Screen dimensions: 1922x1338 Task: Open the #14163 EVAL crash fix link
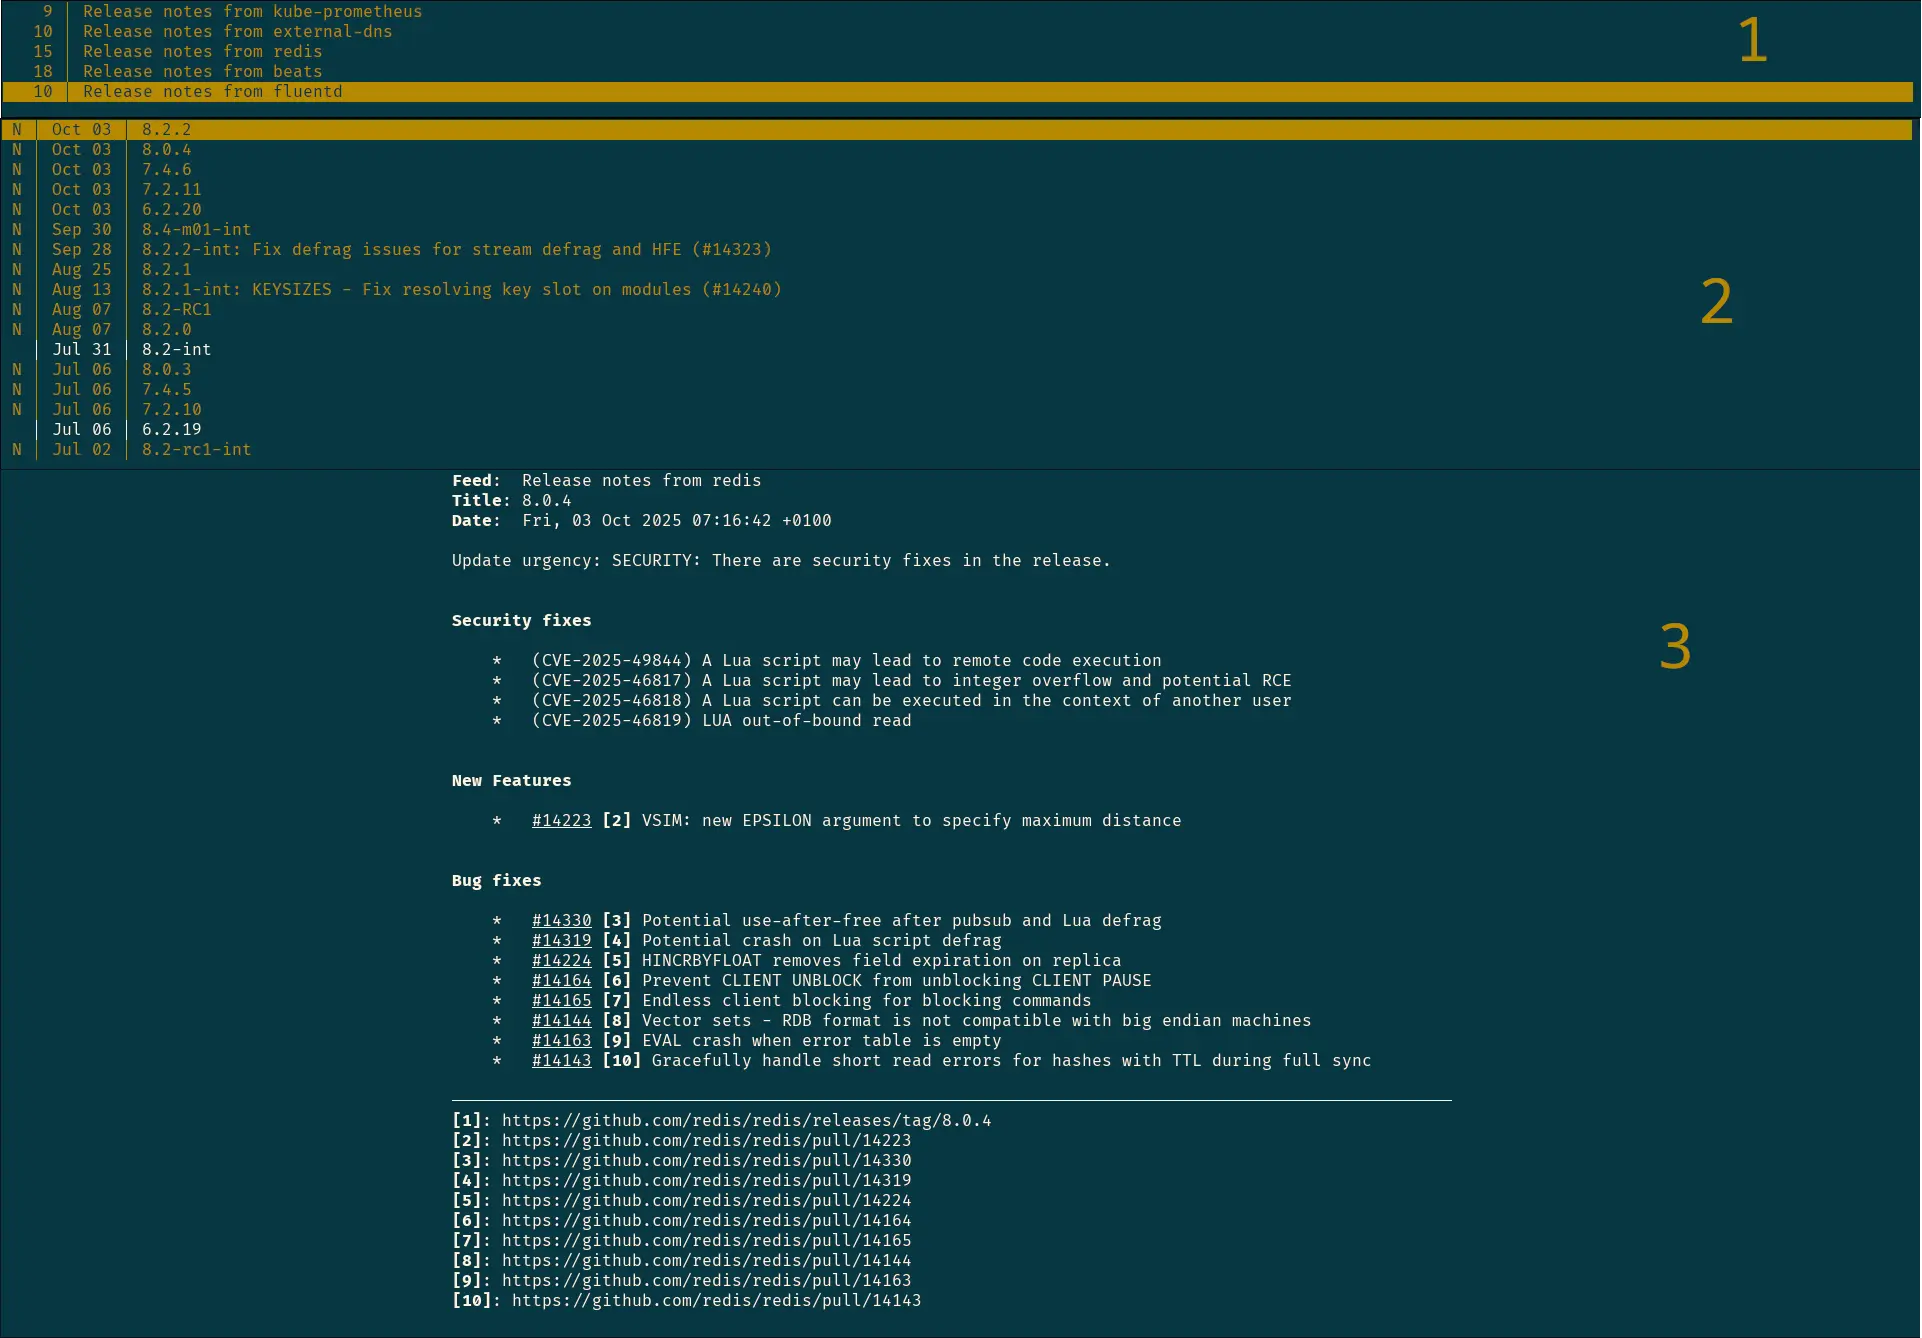[x=562, y=1040]
